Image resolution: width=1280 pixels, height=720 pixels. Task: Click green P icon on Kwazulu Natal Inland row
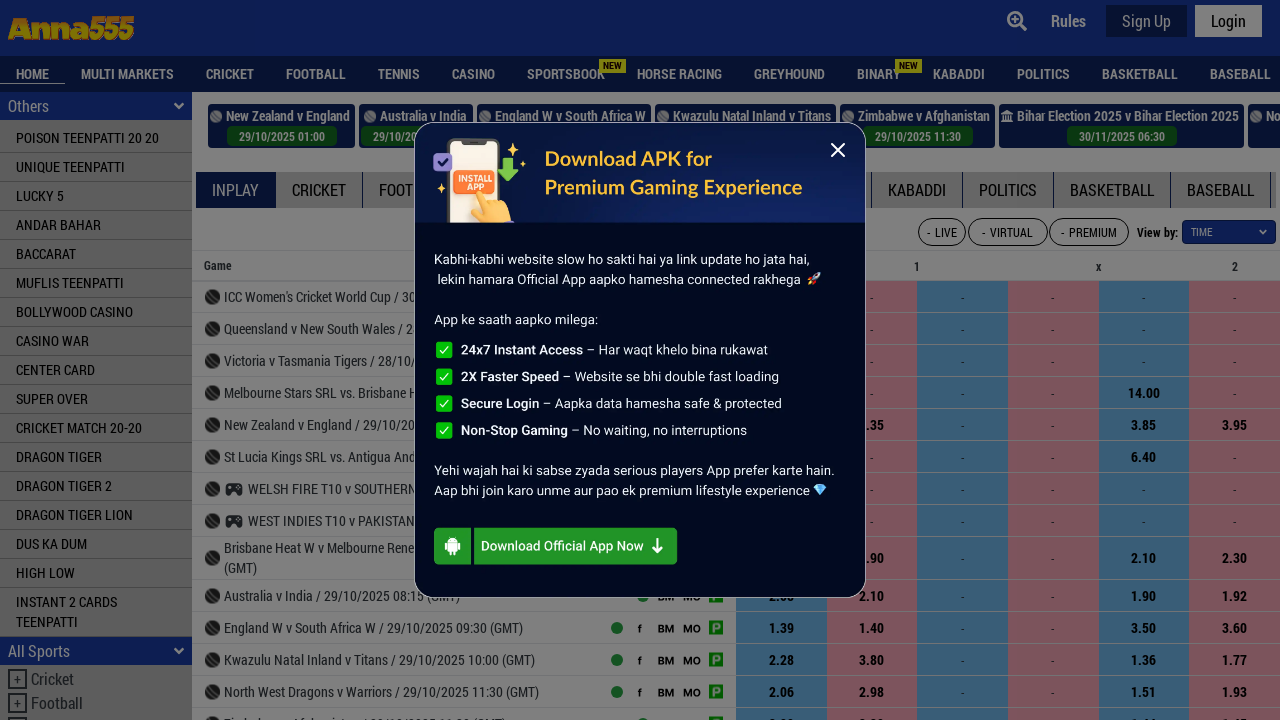(716, 660)
